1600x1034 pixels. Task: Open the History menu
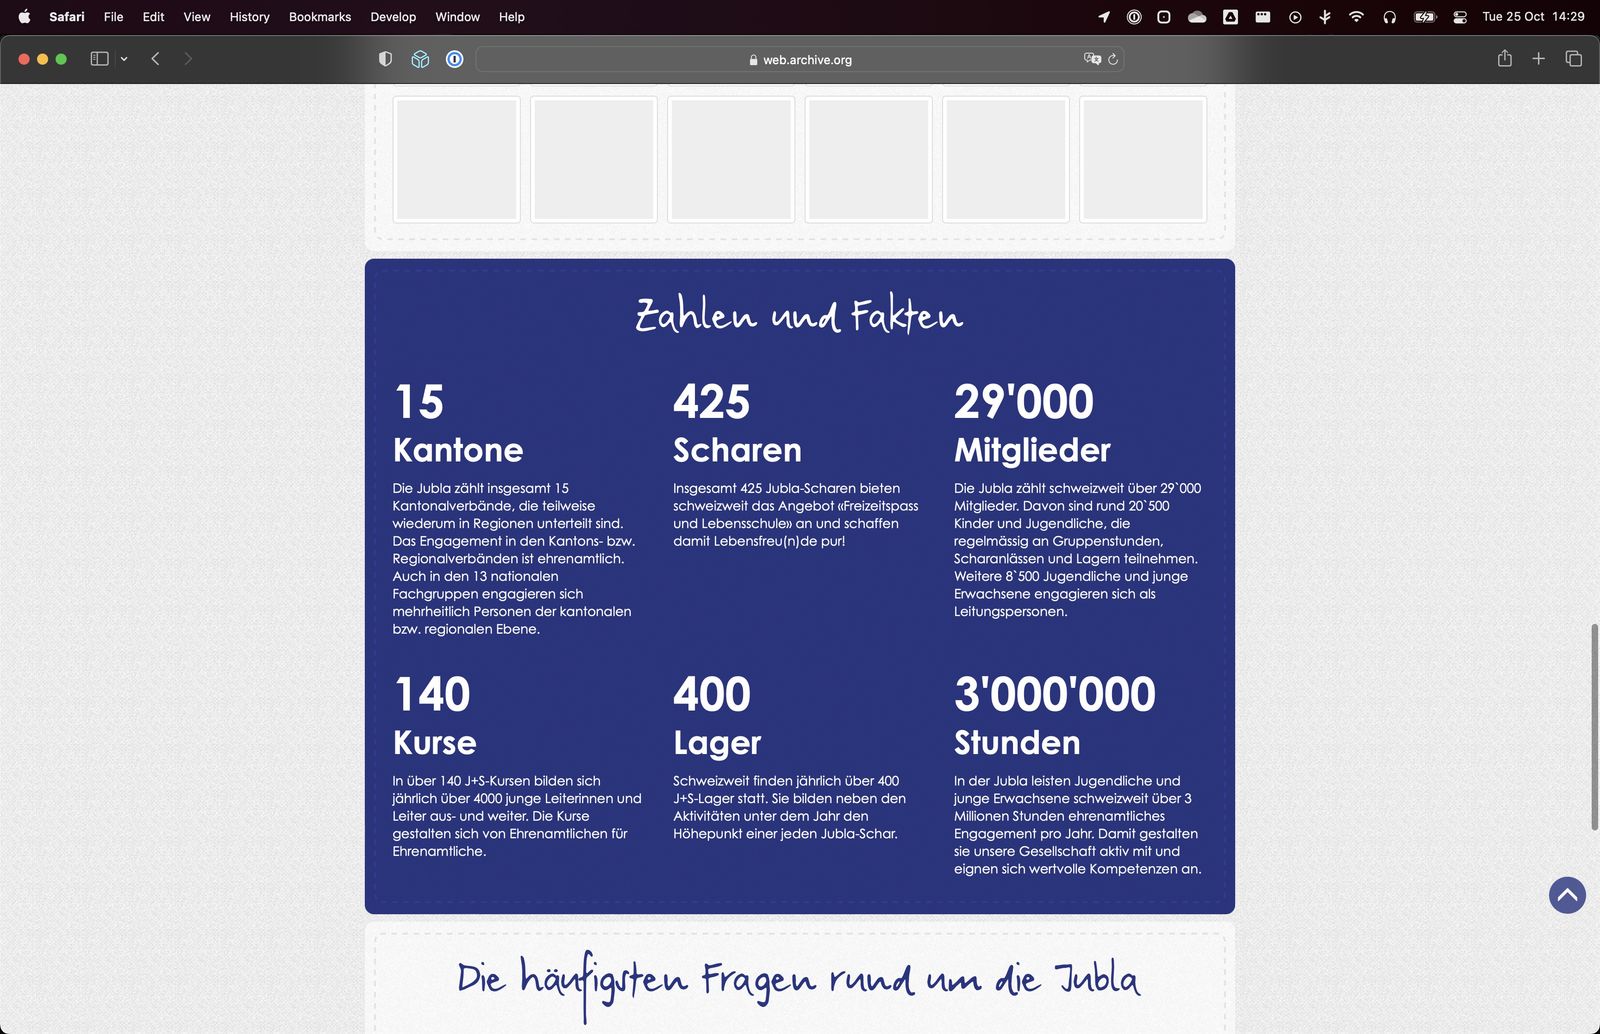250,16
